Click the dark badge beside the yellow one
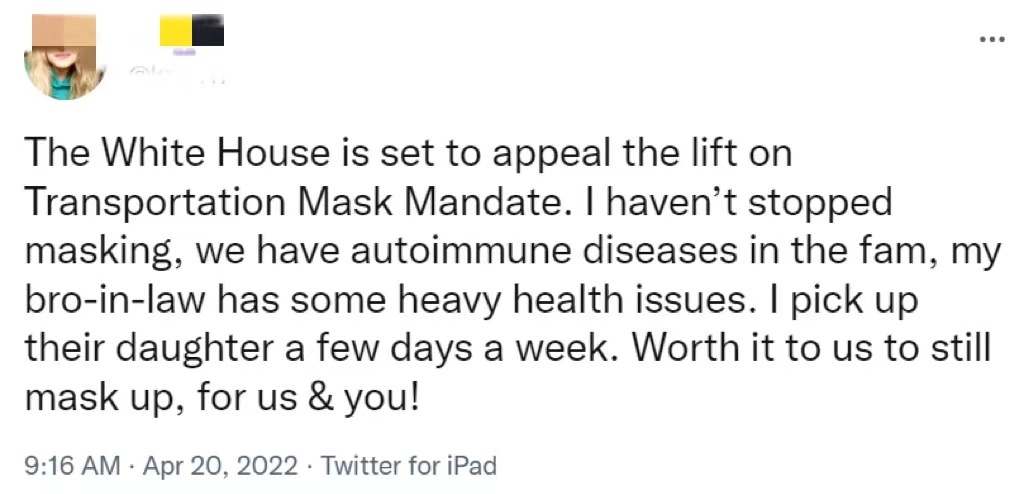Image resolution: width=1024 pixels, height=494 pixels. (209, 30)
